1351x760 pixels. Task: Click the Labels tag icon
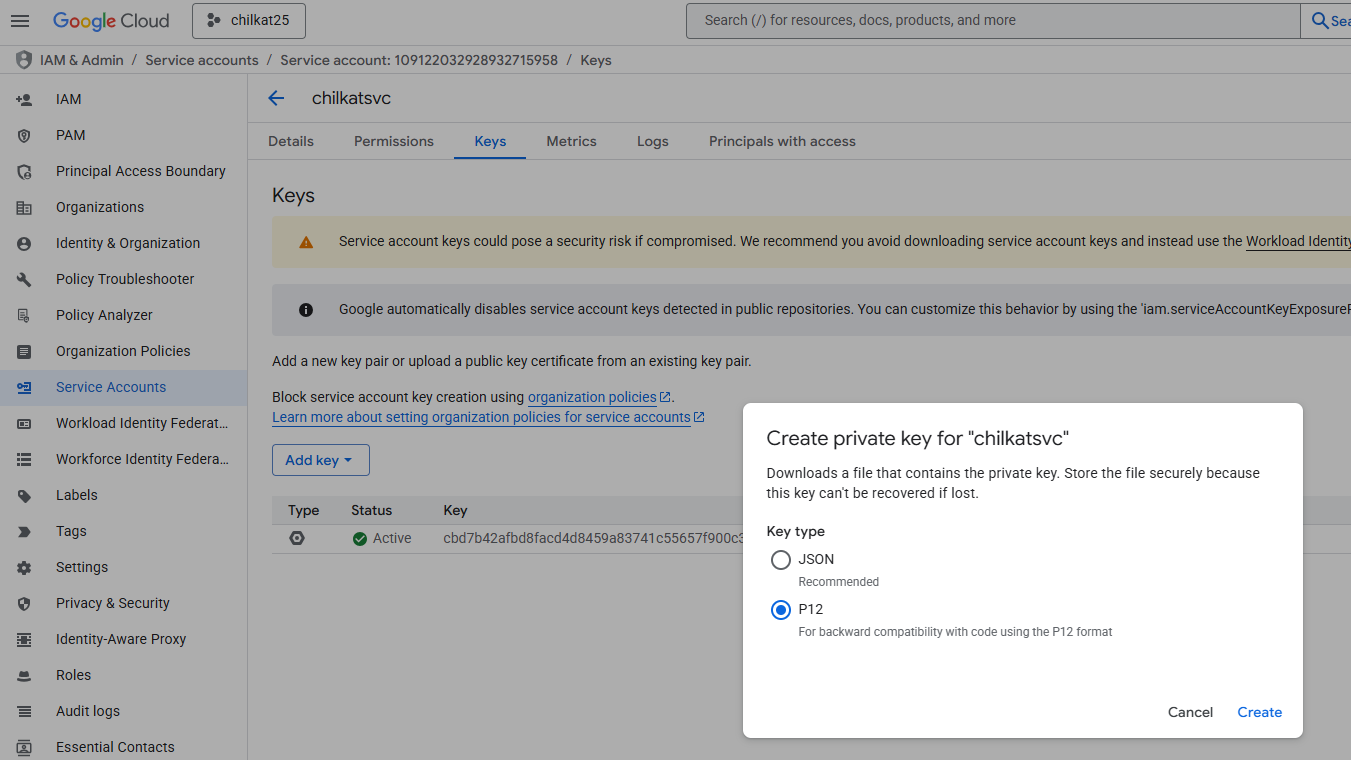[x=24, y=495]
